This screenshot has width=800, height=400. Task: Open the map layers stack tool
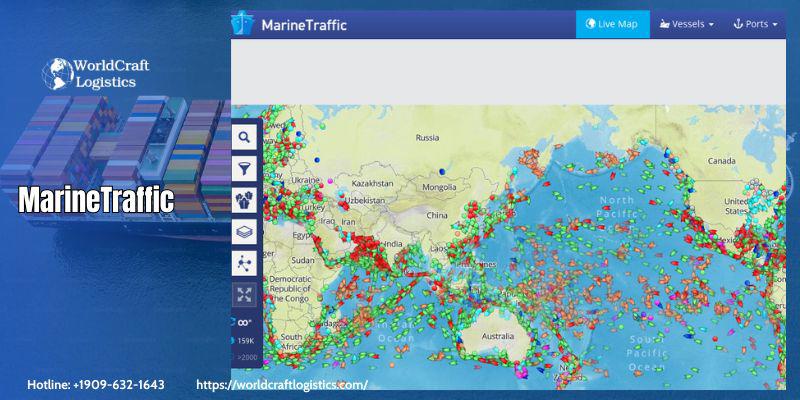[x=244, y=232]
